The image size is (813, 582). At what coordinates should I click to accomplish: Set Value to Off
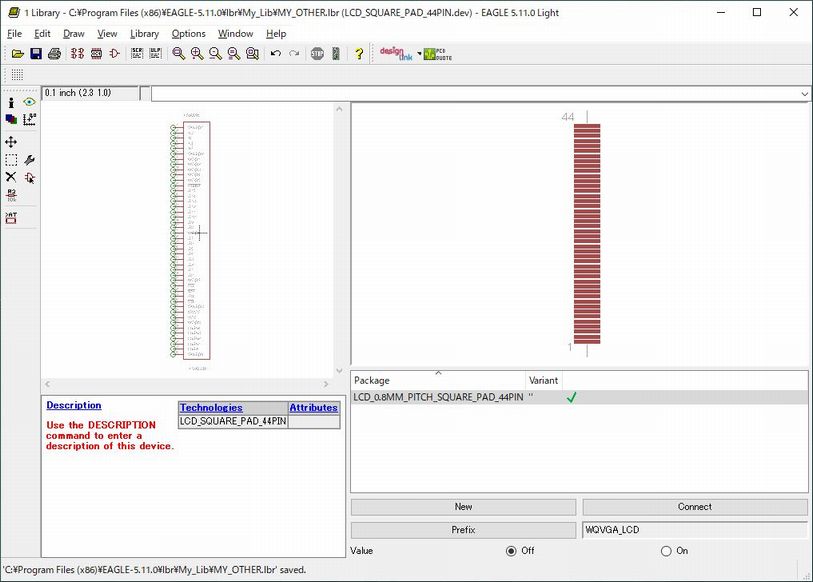(511, 551)
